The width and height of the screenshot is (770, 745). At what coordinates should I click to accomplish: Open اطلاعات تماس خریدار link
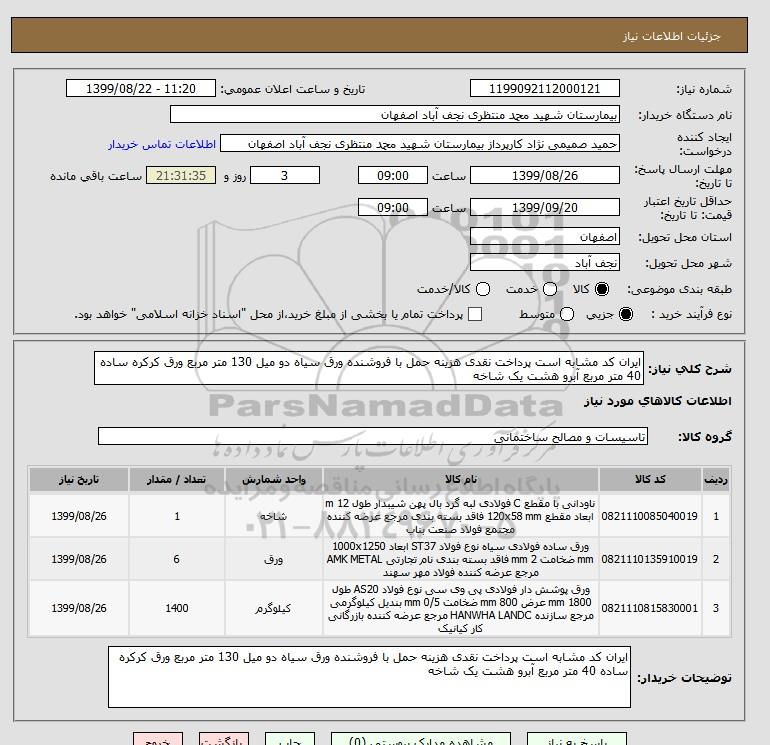162,144
